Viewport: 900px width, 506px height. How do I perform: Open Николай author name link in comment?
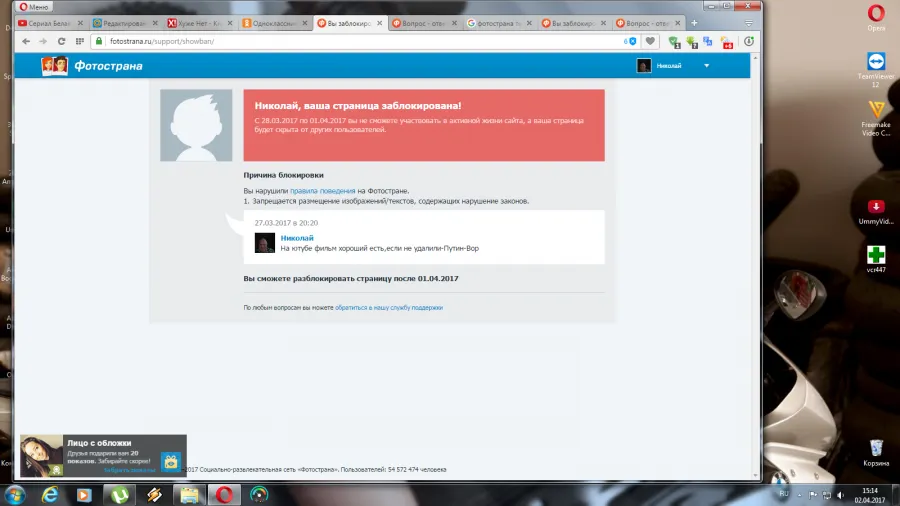tap(297, 238)
